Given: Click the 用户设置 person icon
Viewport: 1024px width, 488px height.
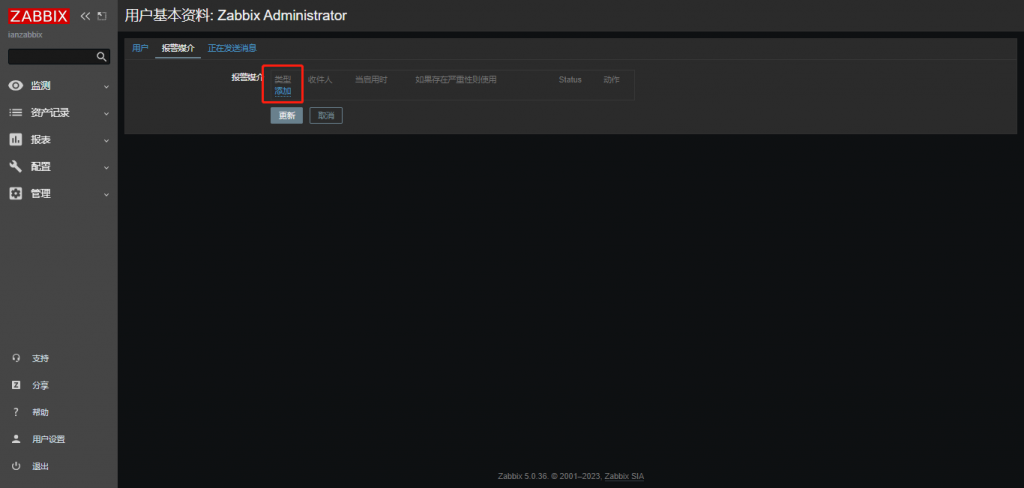Looking at the screenshot, I should pos(16,439).
